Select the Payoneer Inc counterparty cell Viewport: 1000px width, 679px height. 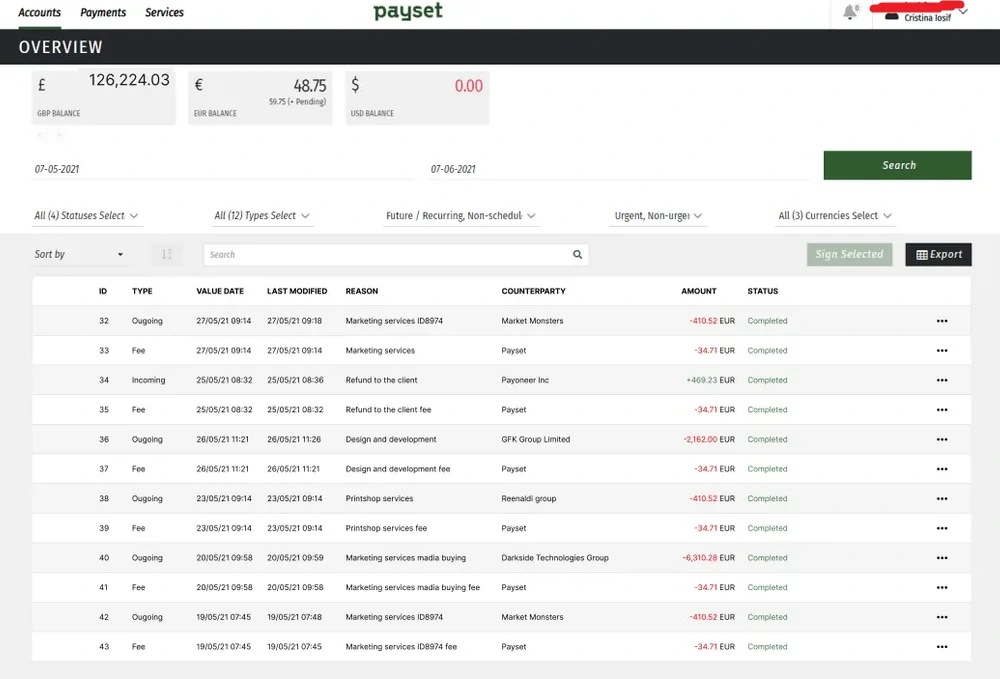pyautogui.click(x=525, y=380)
